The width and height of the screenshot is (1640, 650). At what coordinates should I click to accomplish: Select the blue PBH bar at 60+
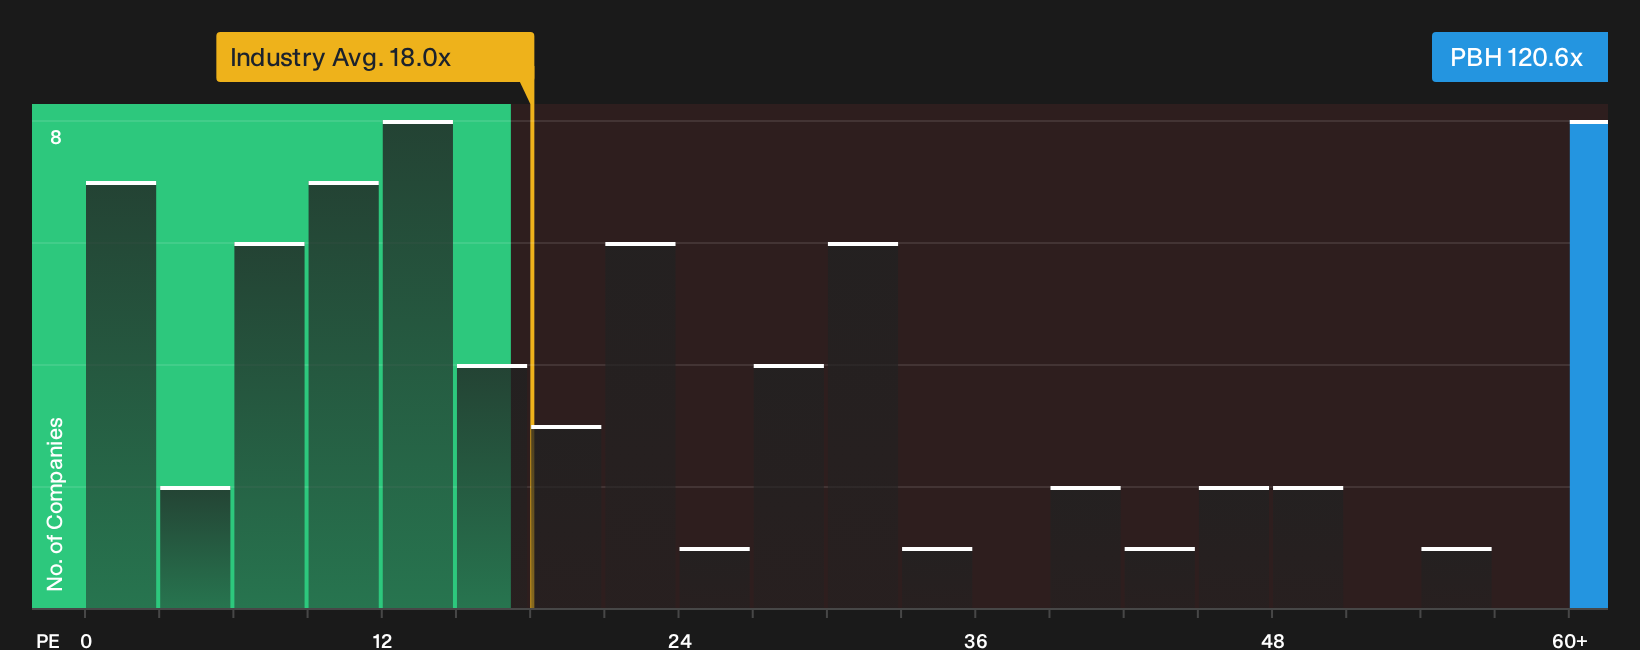(x=1589, y=364)
